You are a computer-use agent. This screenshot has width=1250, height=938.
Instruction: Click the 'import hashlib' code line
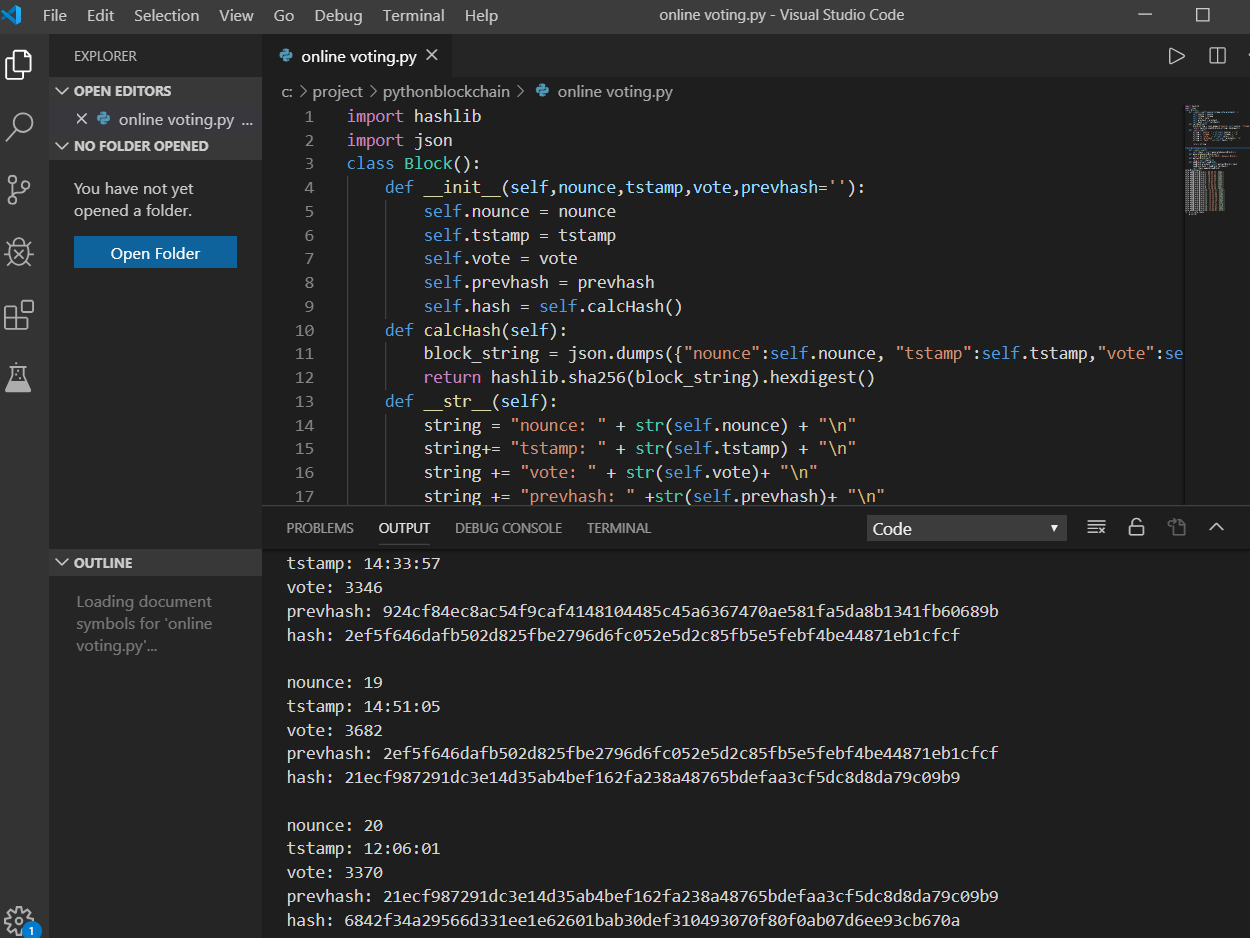(x=414, y=116)
